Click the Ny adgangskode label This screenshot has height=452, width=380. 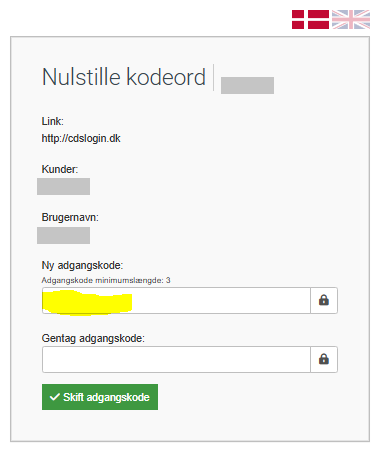coord(82,265)
